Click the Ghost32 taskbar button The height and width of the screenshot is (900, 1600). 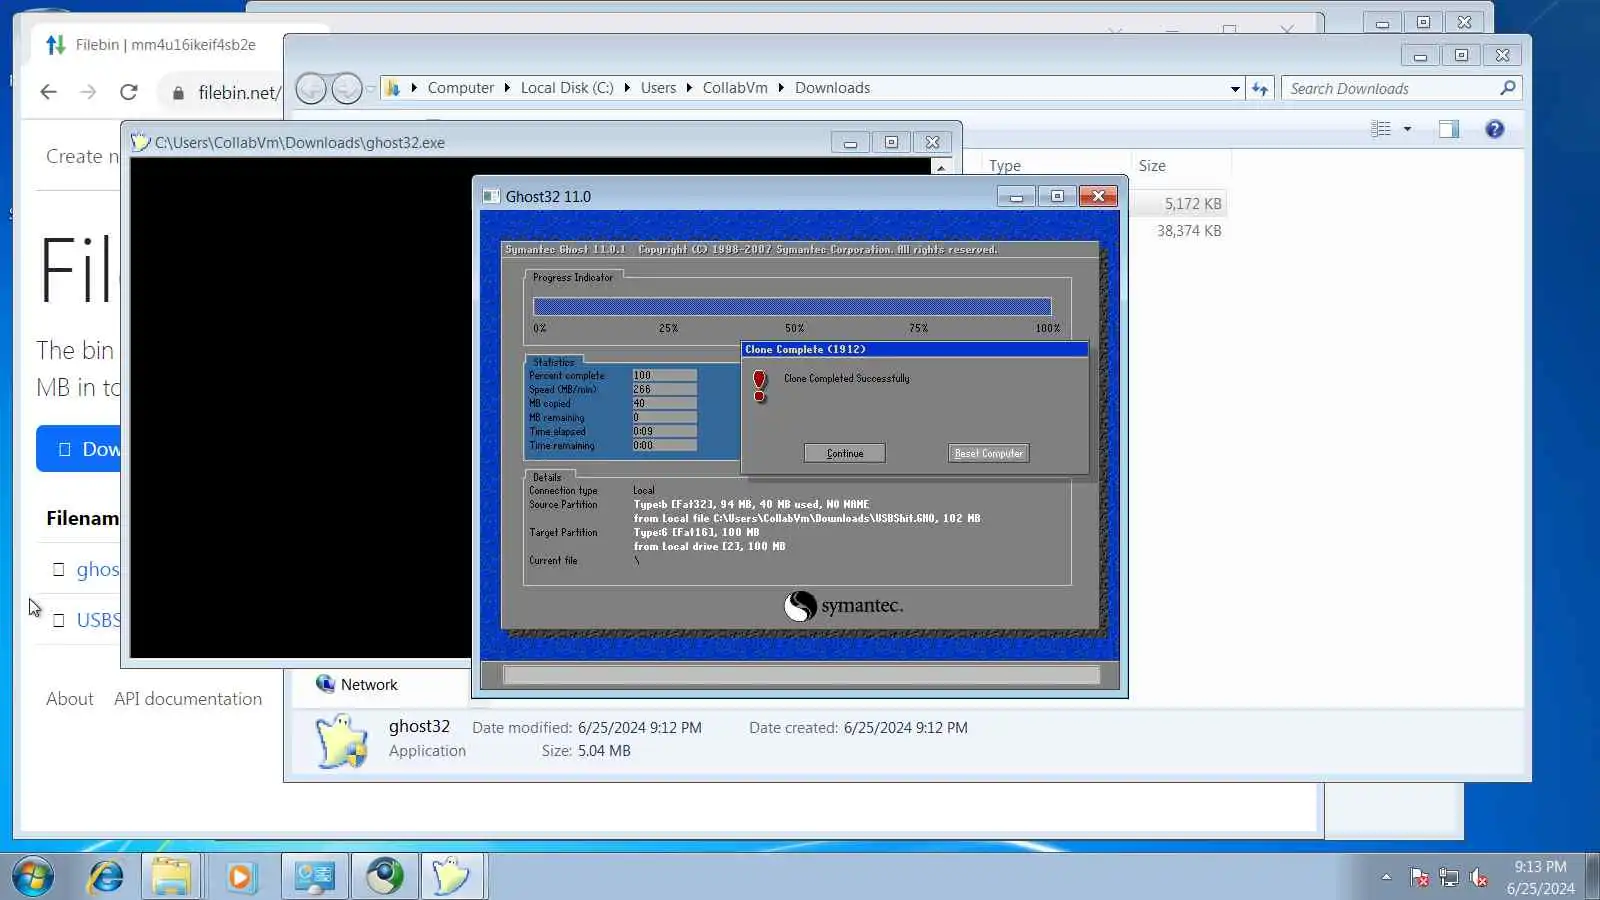(x=452, y=877)
